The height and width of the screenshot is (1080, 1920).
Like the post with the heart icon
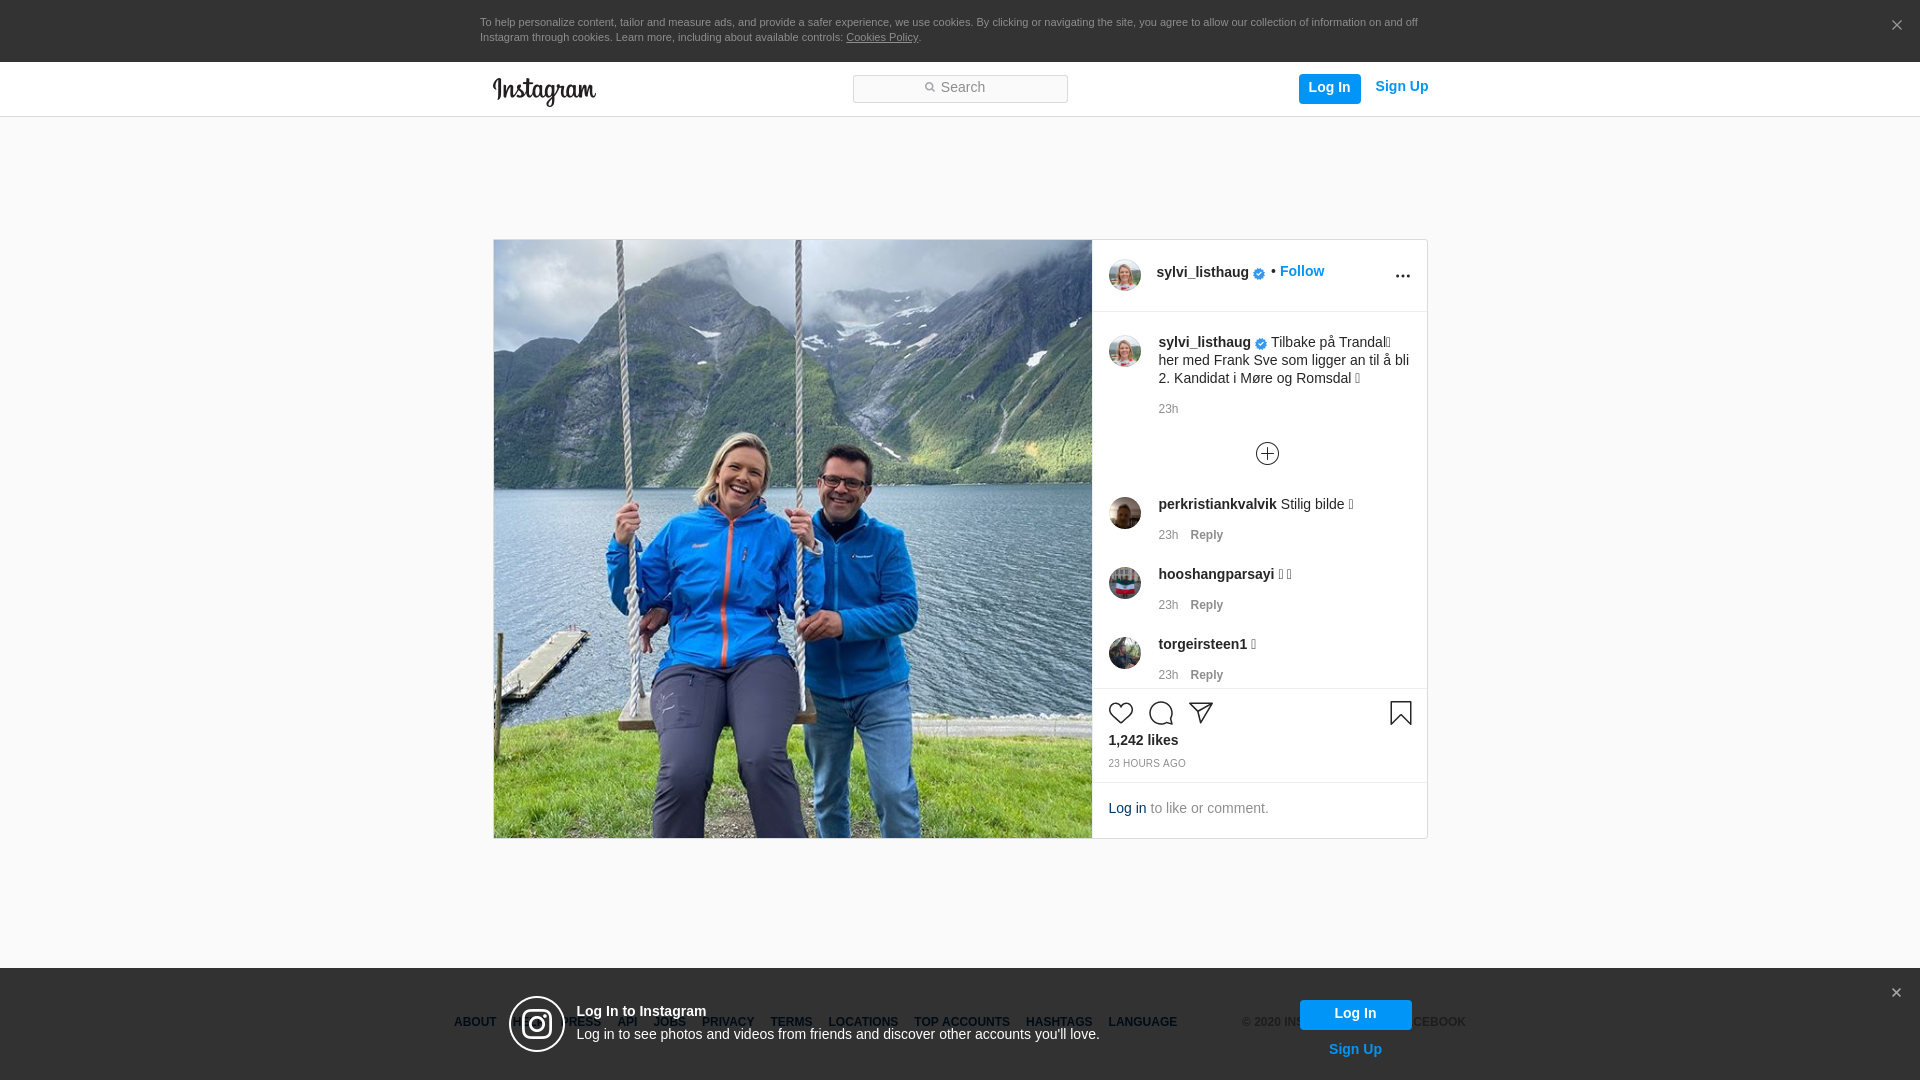coord(1120,713)
